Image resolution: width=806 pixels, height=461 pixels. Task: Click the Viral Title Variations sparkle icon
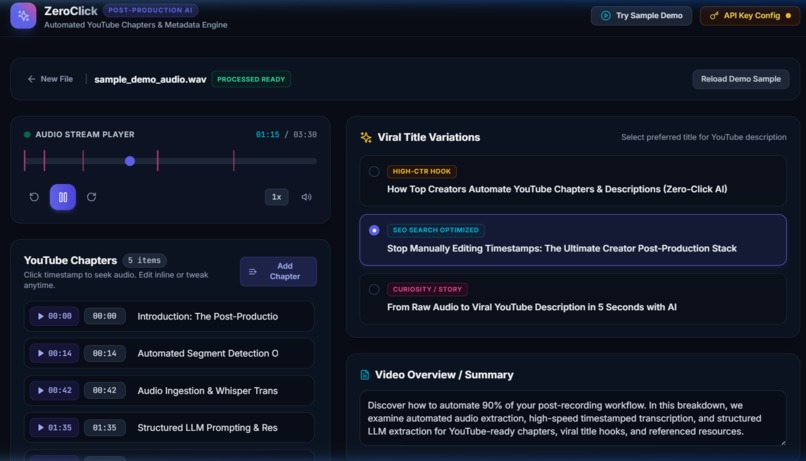pyautogui.click(x=366, y=137)
